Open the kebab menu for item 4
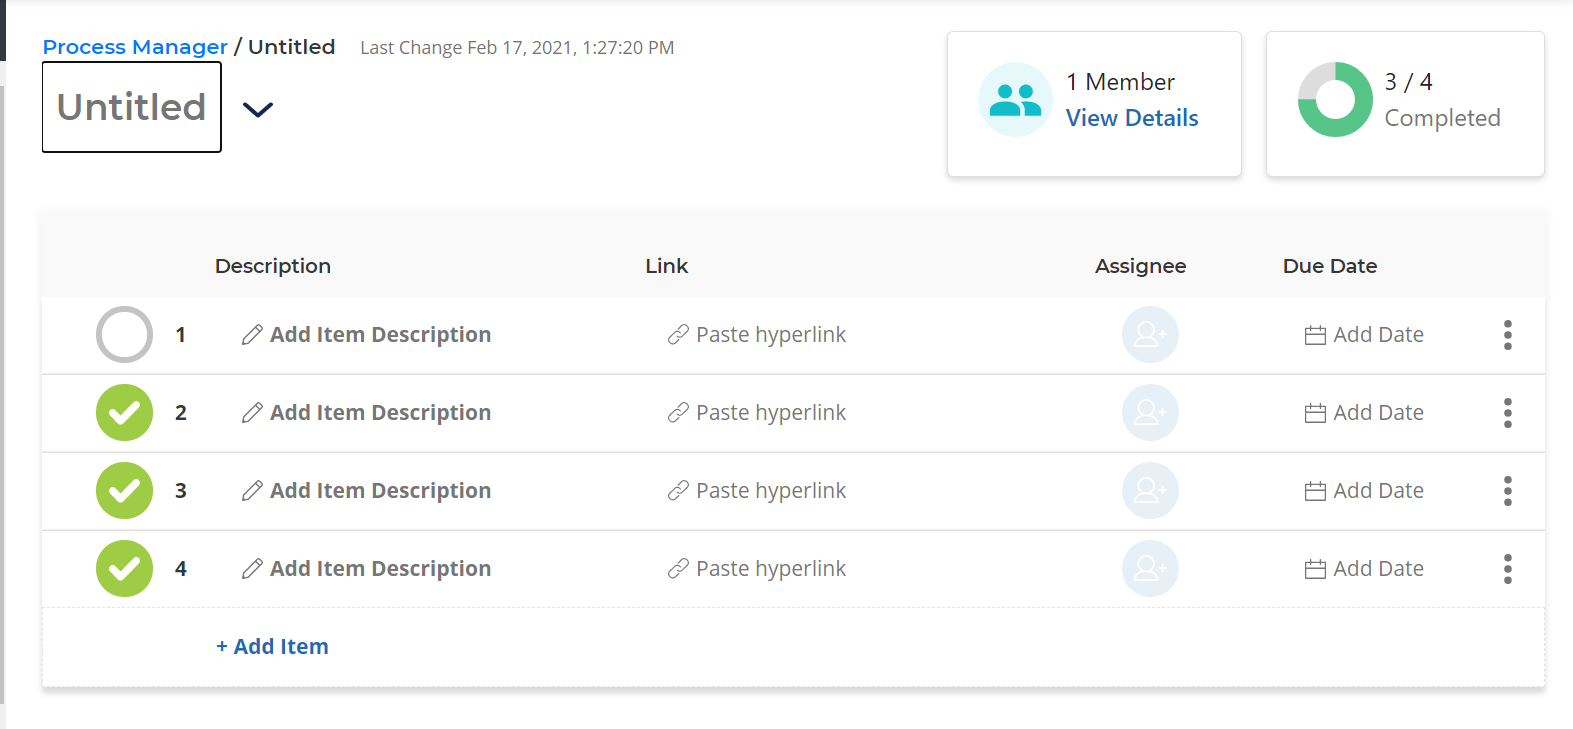The height and width of the screenshot is (729, 1573). [x=1507, y=569]
